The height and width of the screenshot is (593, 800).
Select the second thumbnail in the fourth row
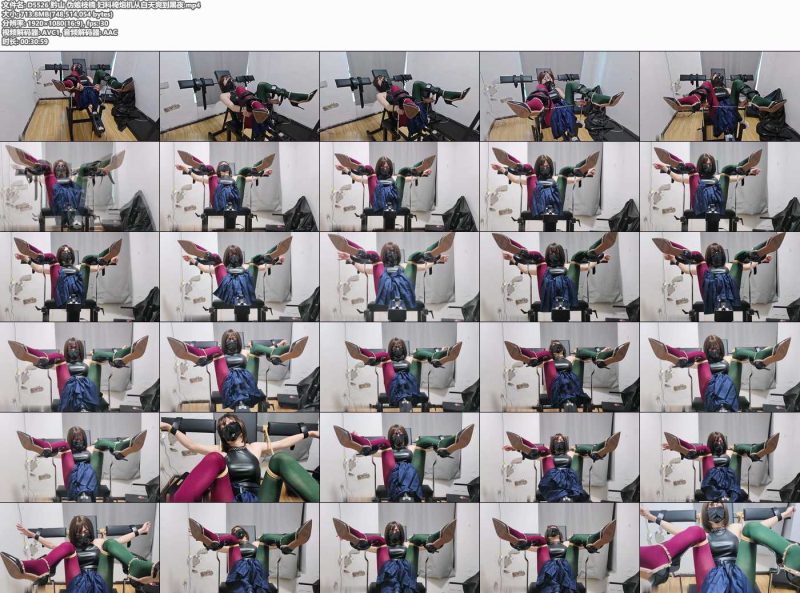click(x=240, y=367)
